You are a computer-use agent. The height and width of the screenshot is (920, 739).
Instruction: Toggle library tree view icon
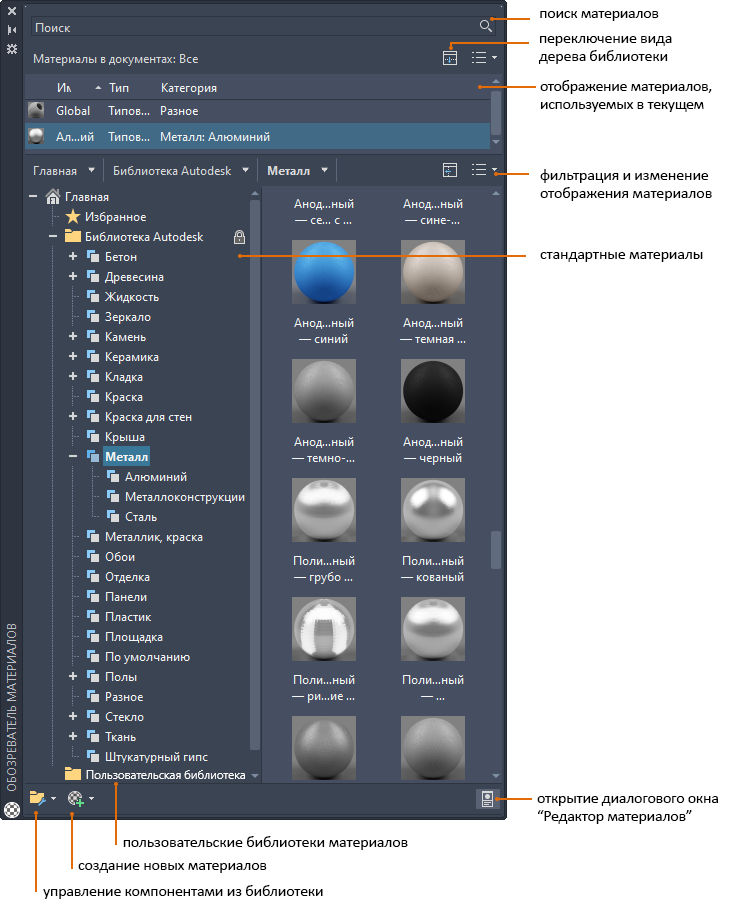(450, 170)
